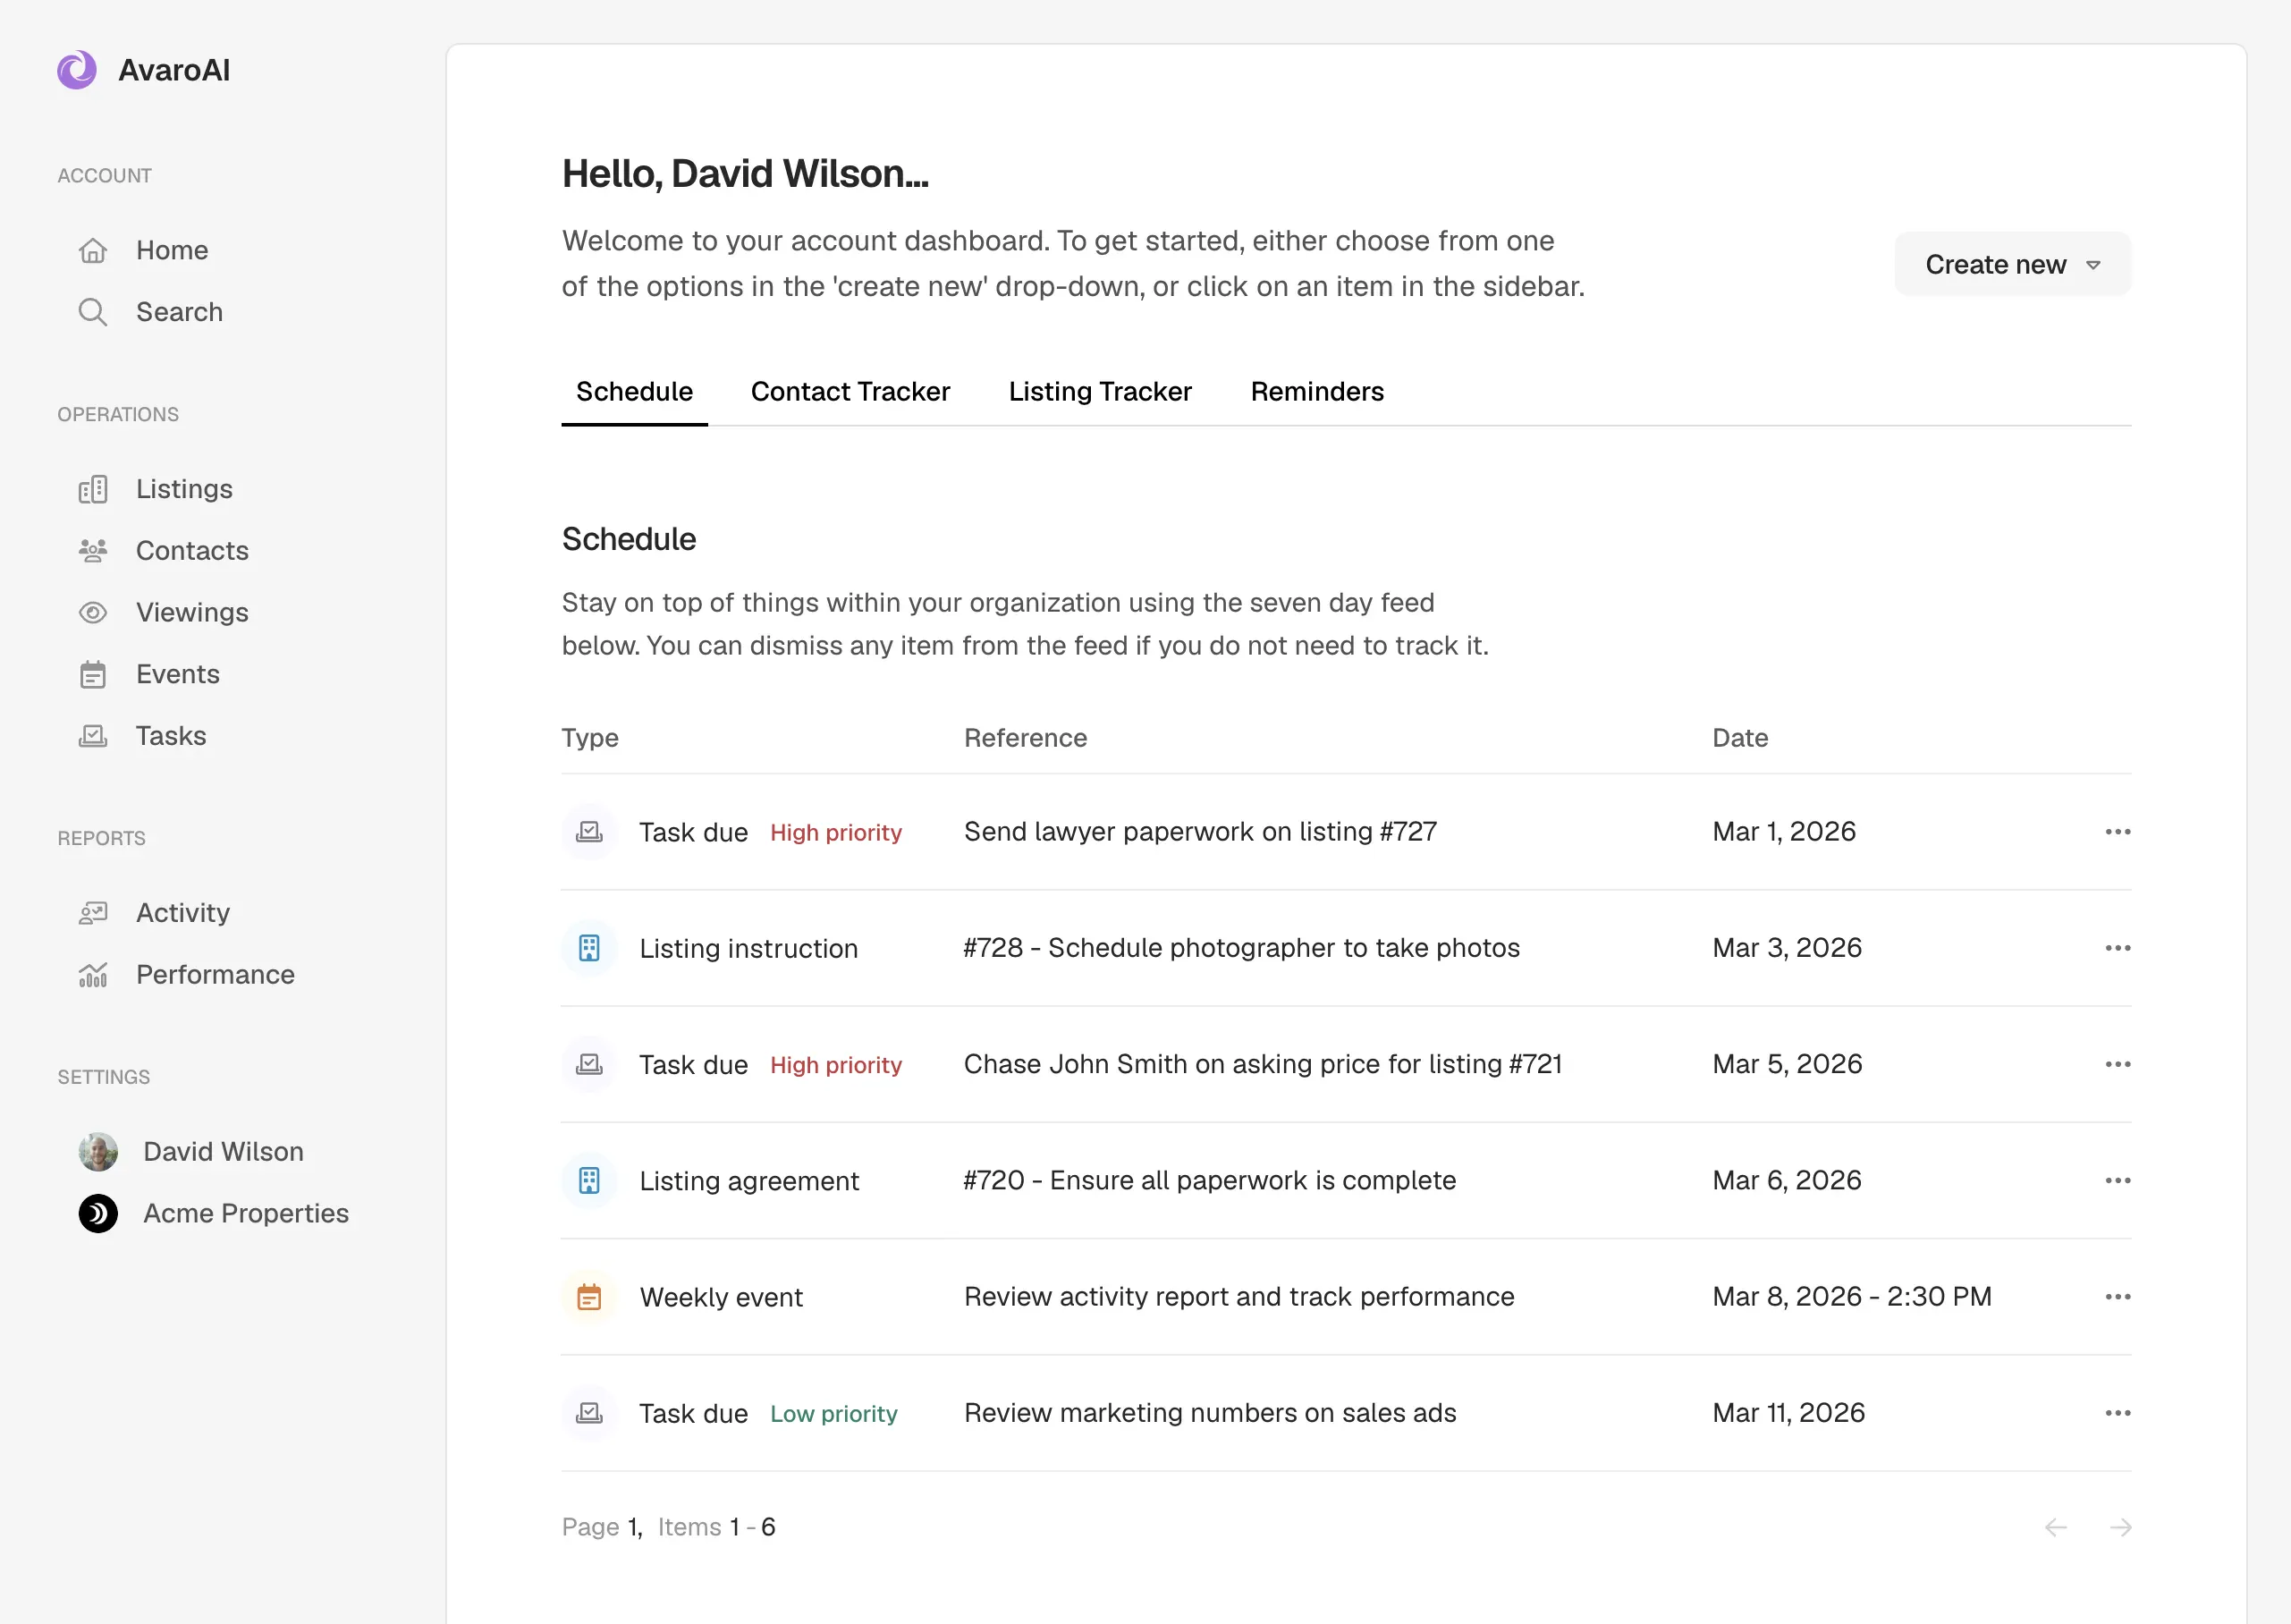The height and width of the screenshot is (1624, 2291).
Task: Open options menu for the Weekly event row
Action: pos(2117,1296)
